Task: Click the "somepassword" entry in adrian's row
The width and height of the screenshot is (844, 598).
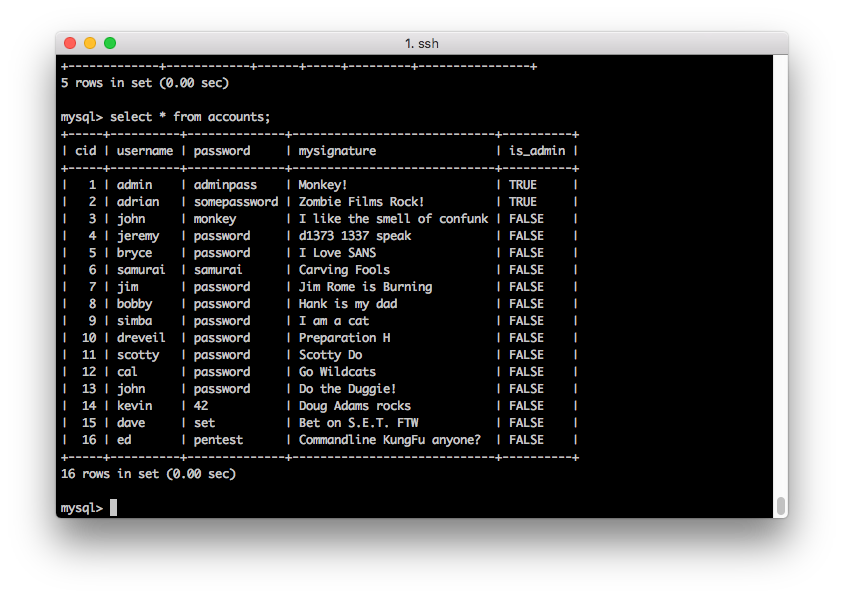Action: tap(236, 202)
